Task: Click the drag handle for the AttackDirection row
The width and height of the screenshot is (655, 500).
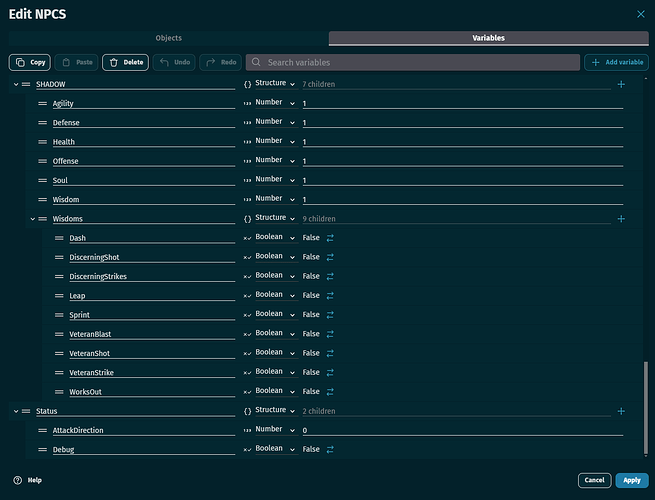Action: tap(43, 430)
